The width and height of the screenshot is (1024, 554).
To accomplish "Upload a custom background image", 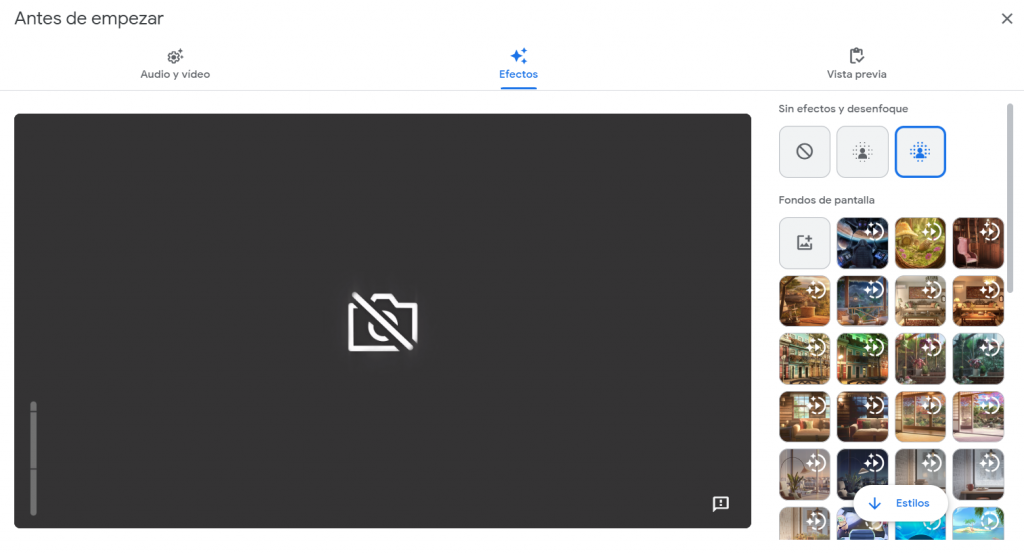I will pyautogui.click(x=804, y=243).
